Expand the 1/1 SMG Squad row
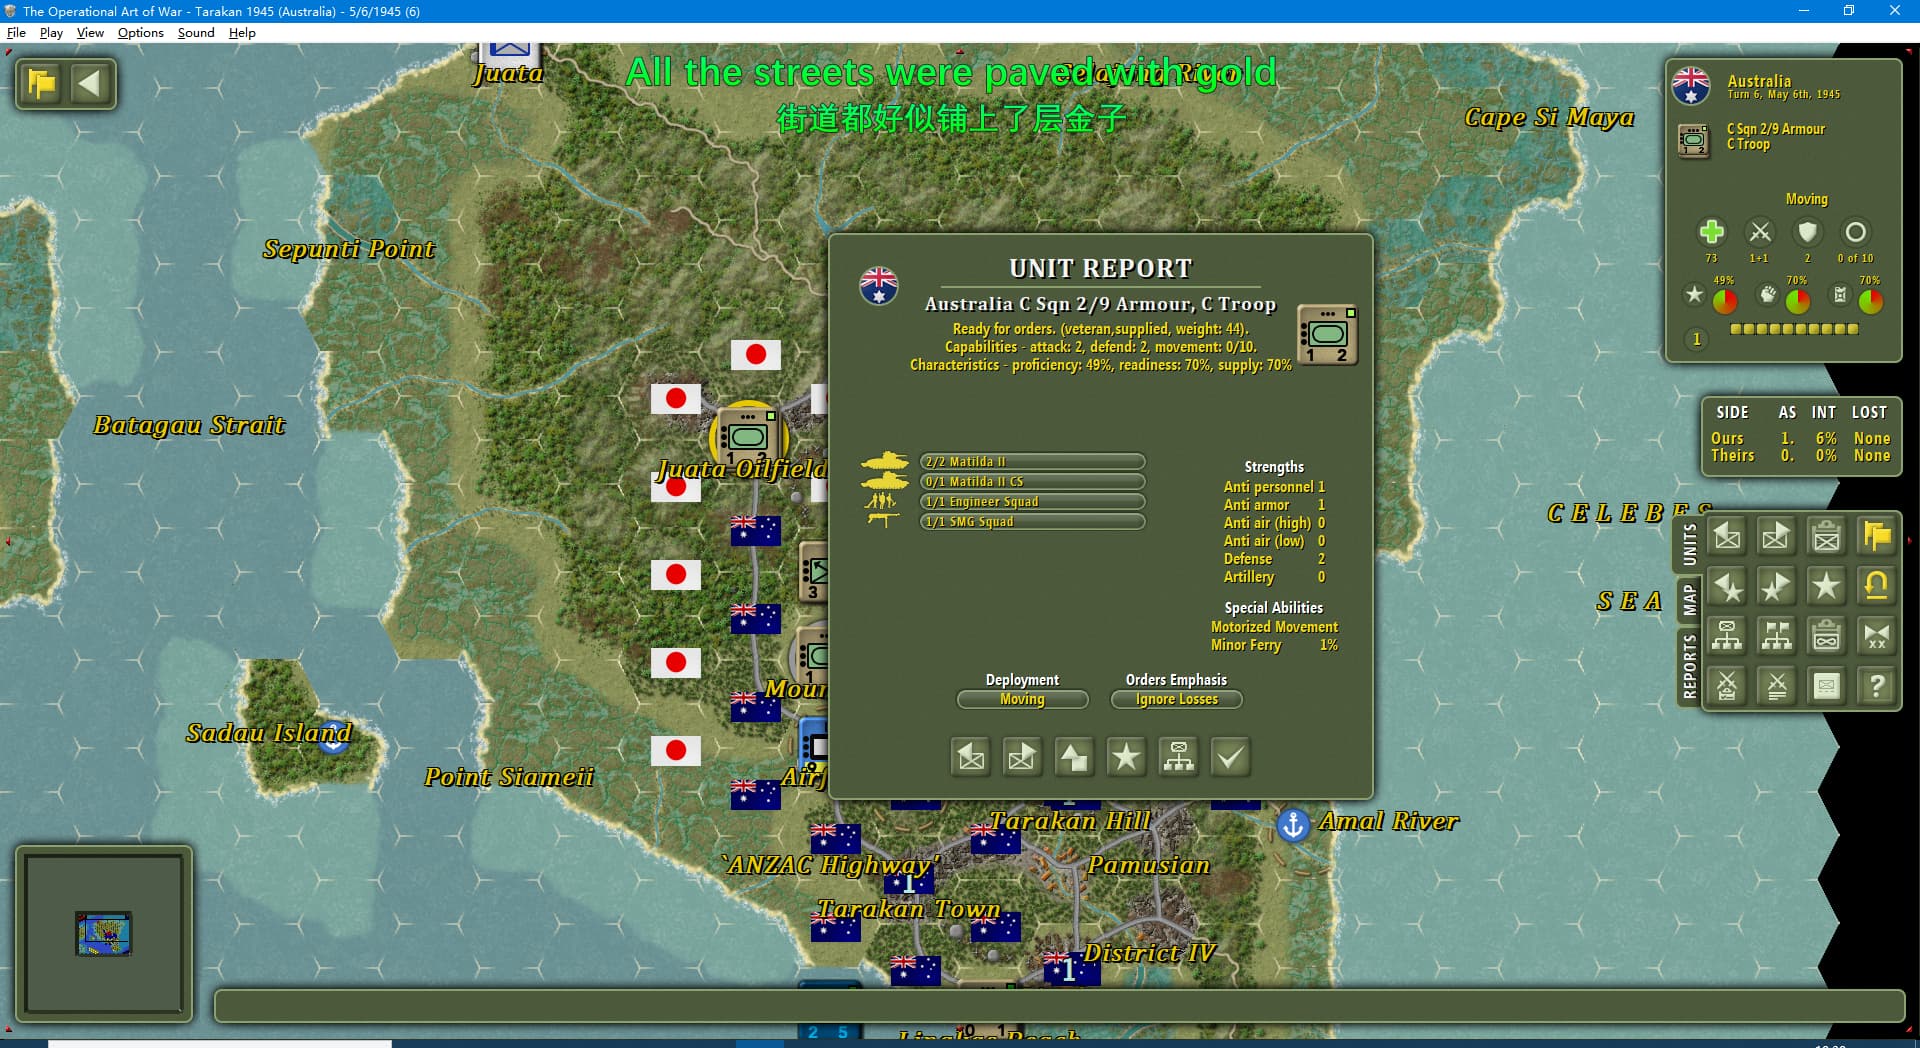 click(1032, 522)
